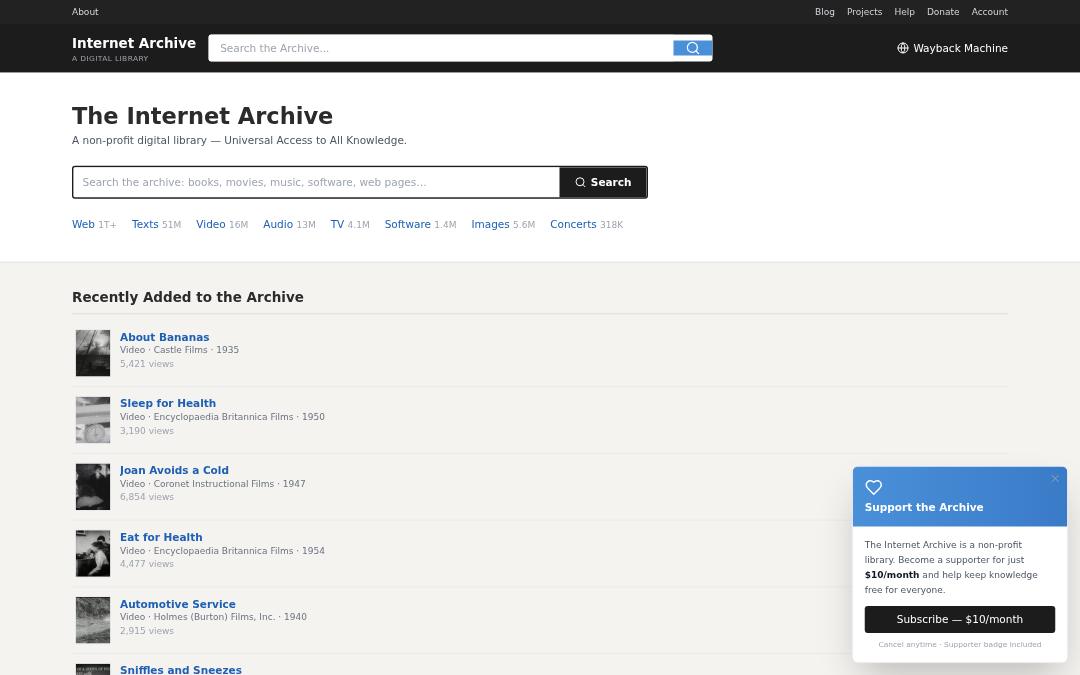Image resolution: width=1080 pixels, height=675 pixels.
Task: Click the About Bananas thumbnail
Action: click(93, 353)
